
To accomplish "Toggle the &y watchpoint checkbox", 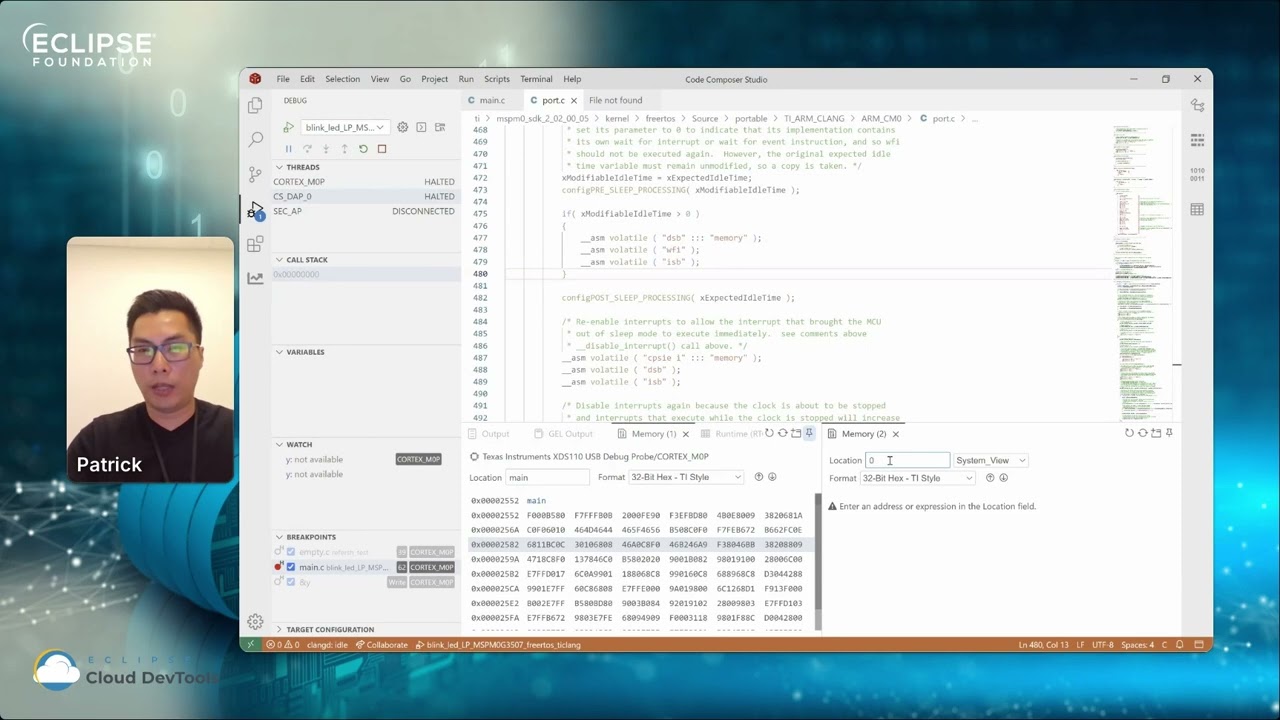I will tap(291, 582).
